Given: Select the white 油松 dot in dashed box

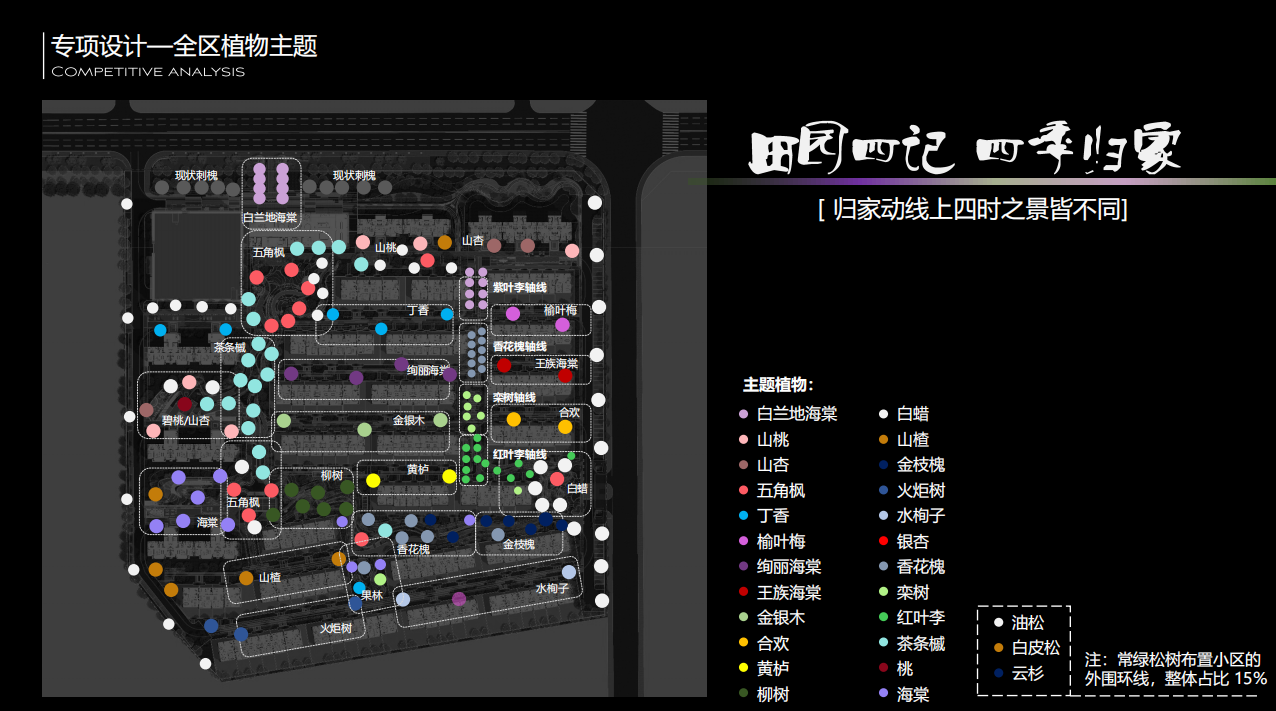Looking at the screenshot, I should 997,623.
